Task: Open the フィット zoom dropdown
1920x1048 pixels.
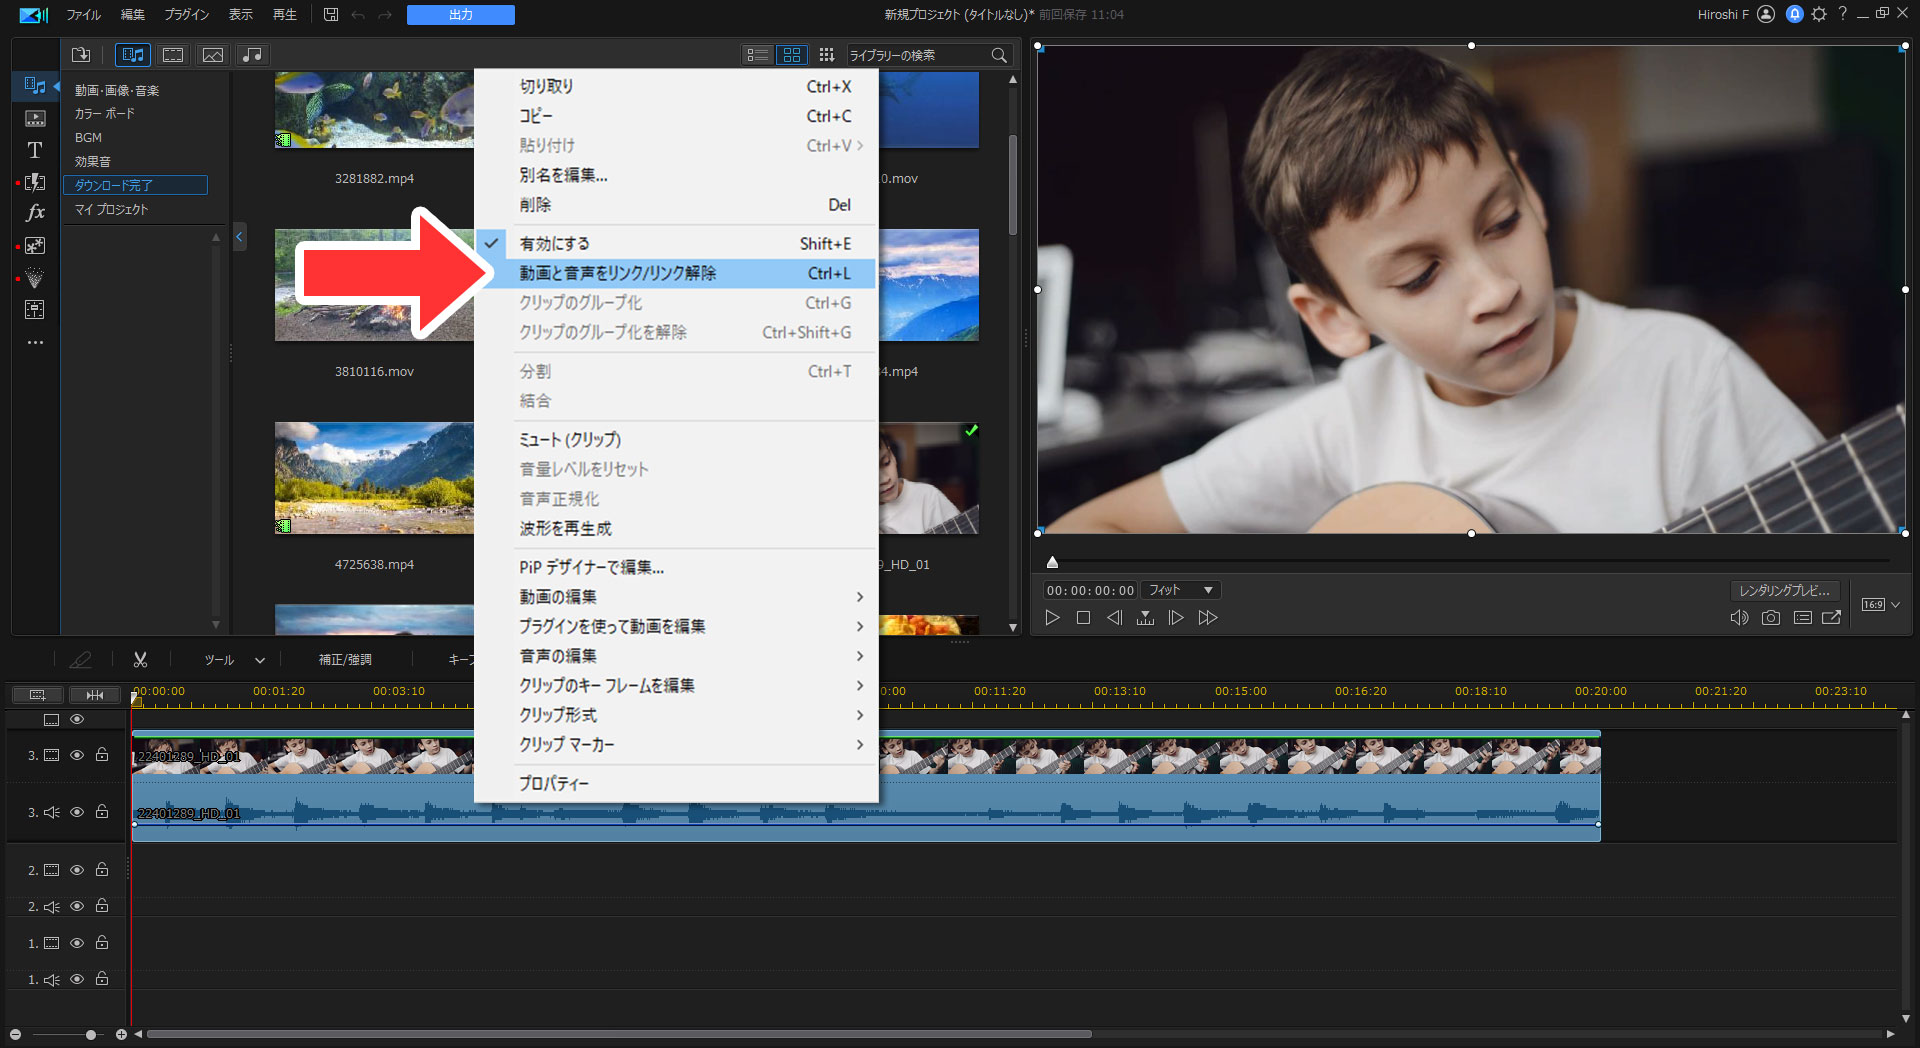Action: tap(1181, 590)
